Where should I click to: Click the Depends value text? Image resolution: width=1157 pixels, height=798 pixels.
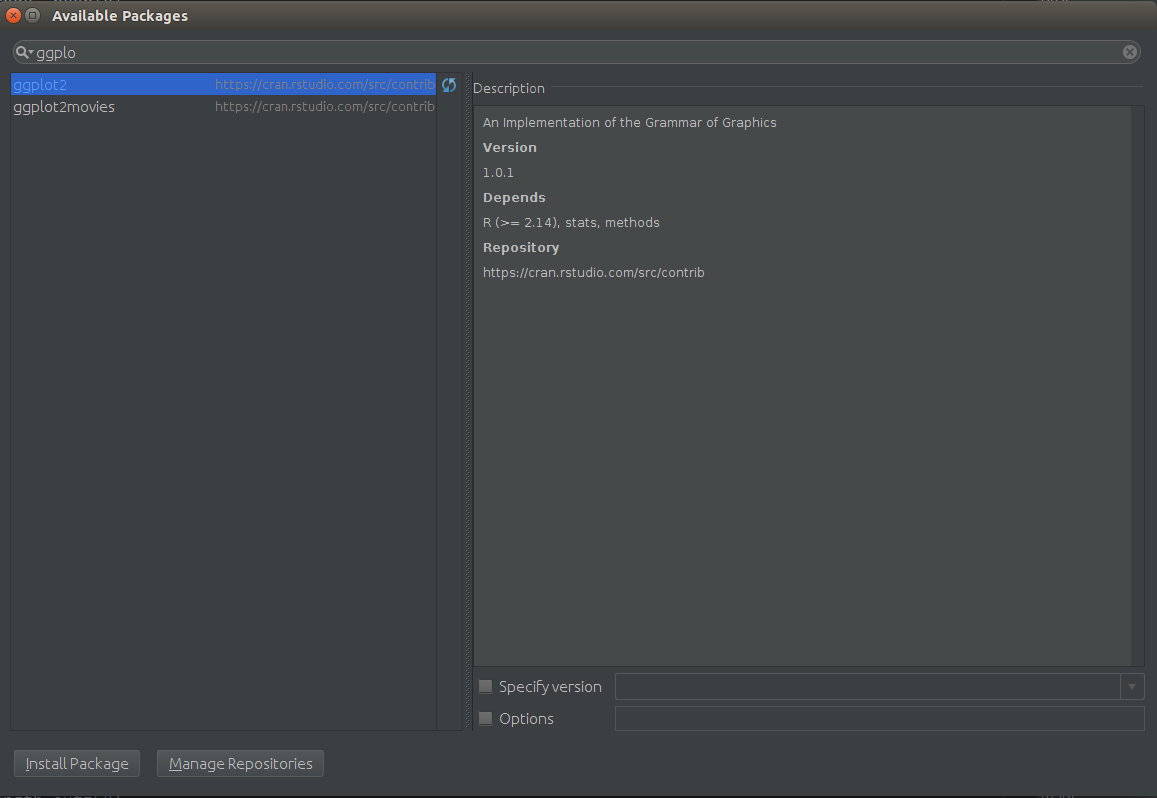coord(571,222)
